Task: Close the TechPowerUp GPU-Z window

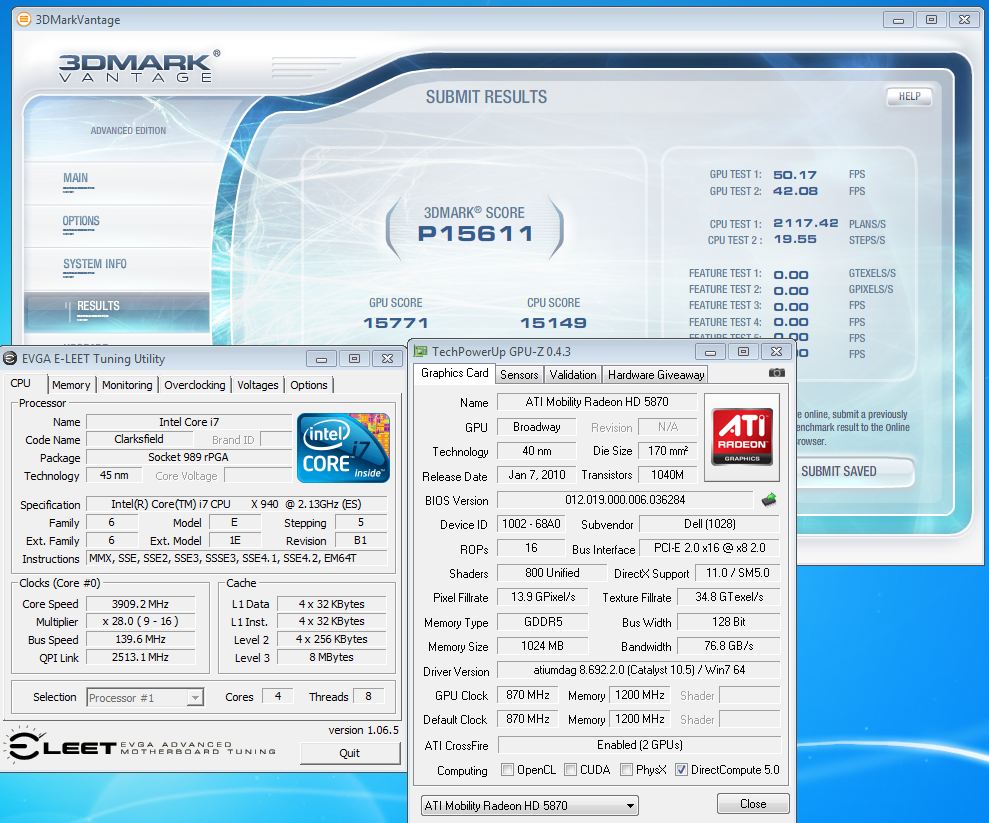Action: tap(776, 352)
